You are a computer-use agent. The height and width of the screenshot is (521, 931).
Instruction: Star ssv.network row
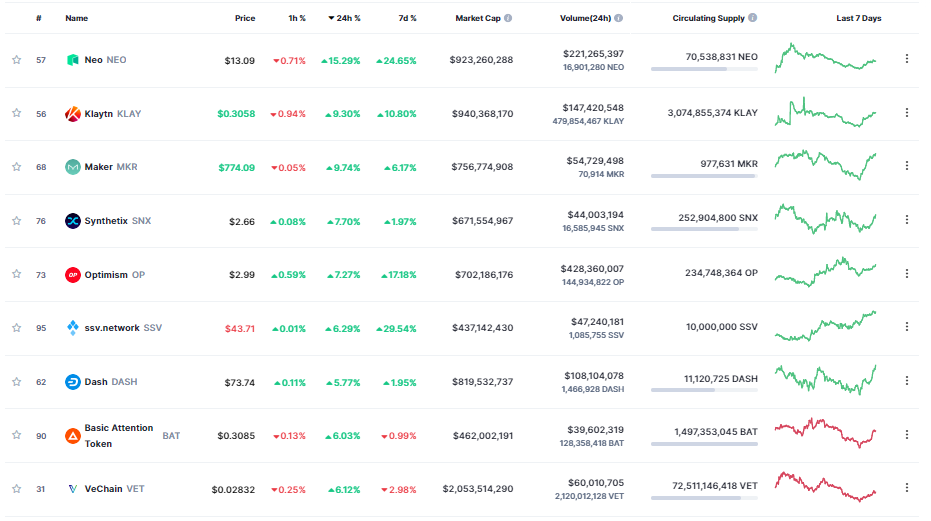pos(17,327)
